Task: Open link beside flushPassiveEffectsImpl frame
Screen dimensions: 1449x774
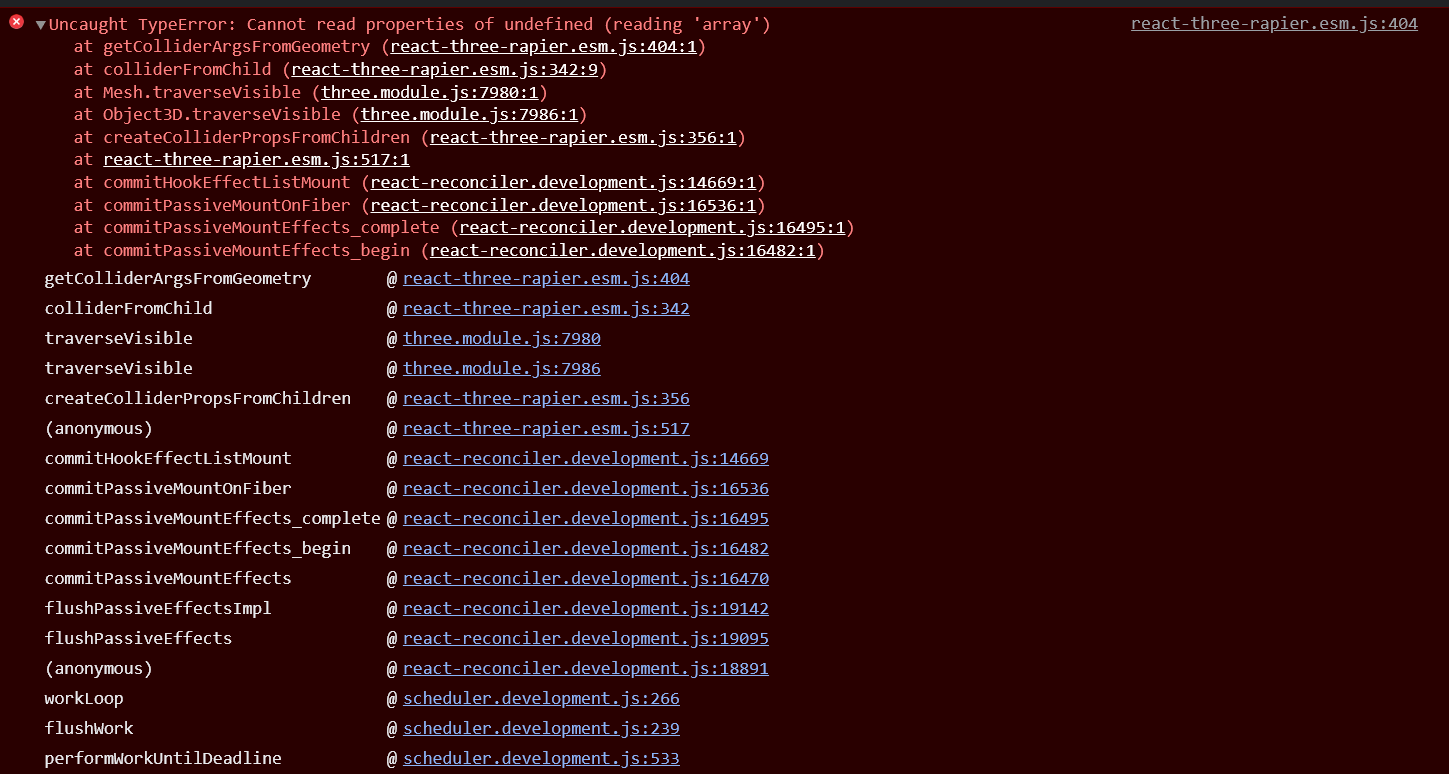Action: tap(585, 608)
